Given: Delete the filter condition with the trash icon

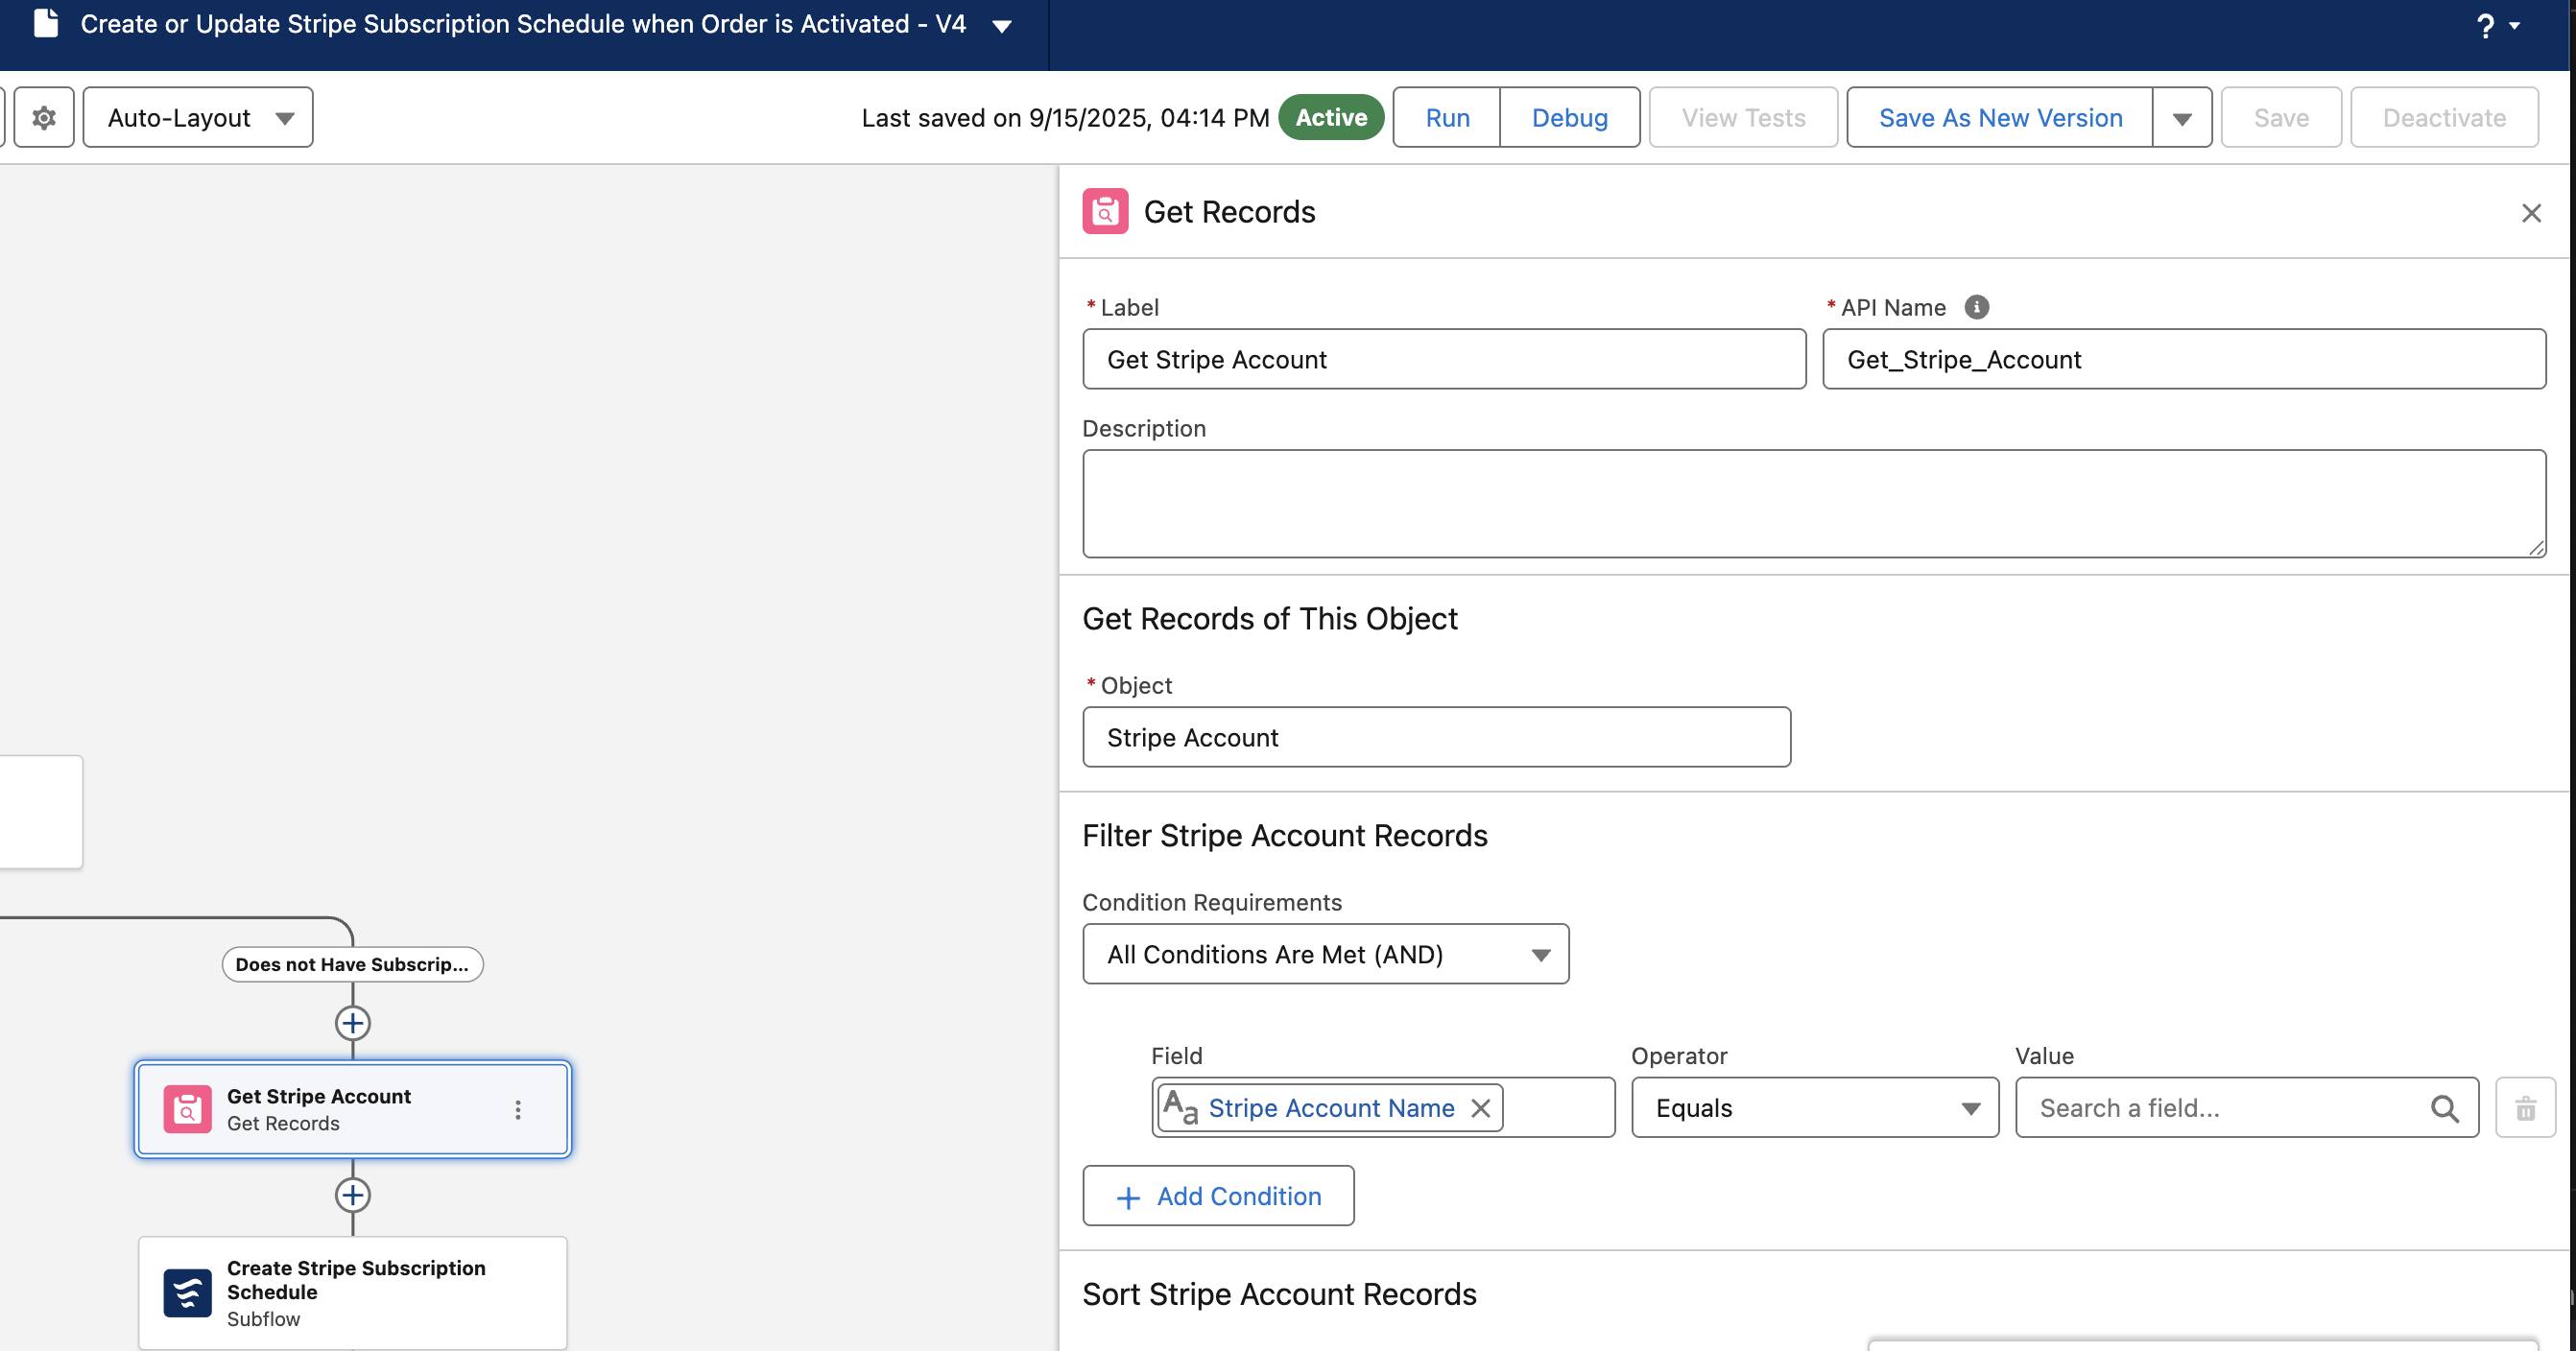Looking at the screenshot, I should (2525, 1107).
